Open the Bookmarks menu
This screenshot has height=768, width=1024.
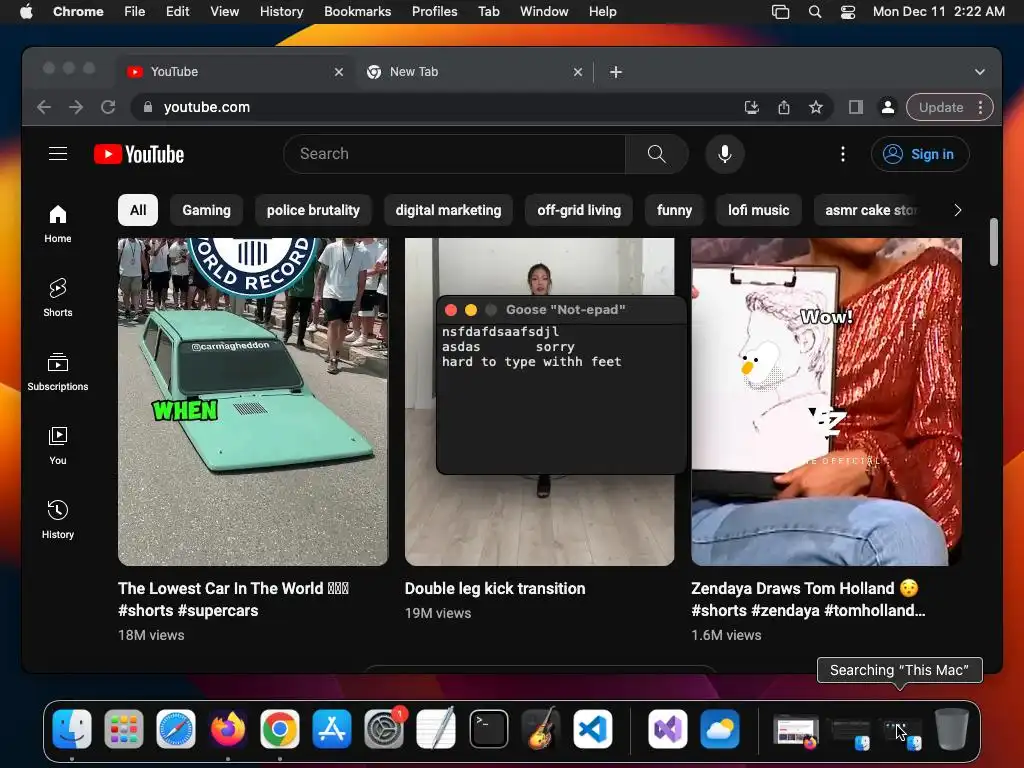357,11
